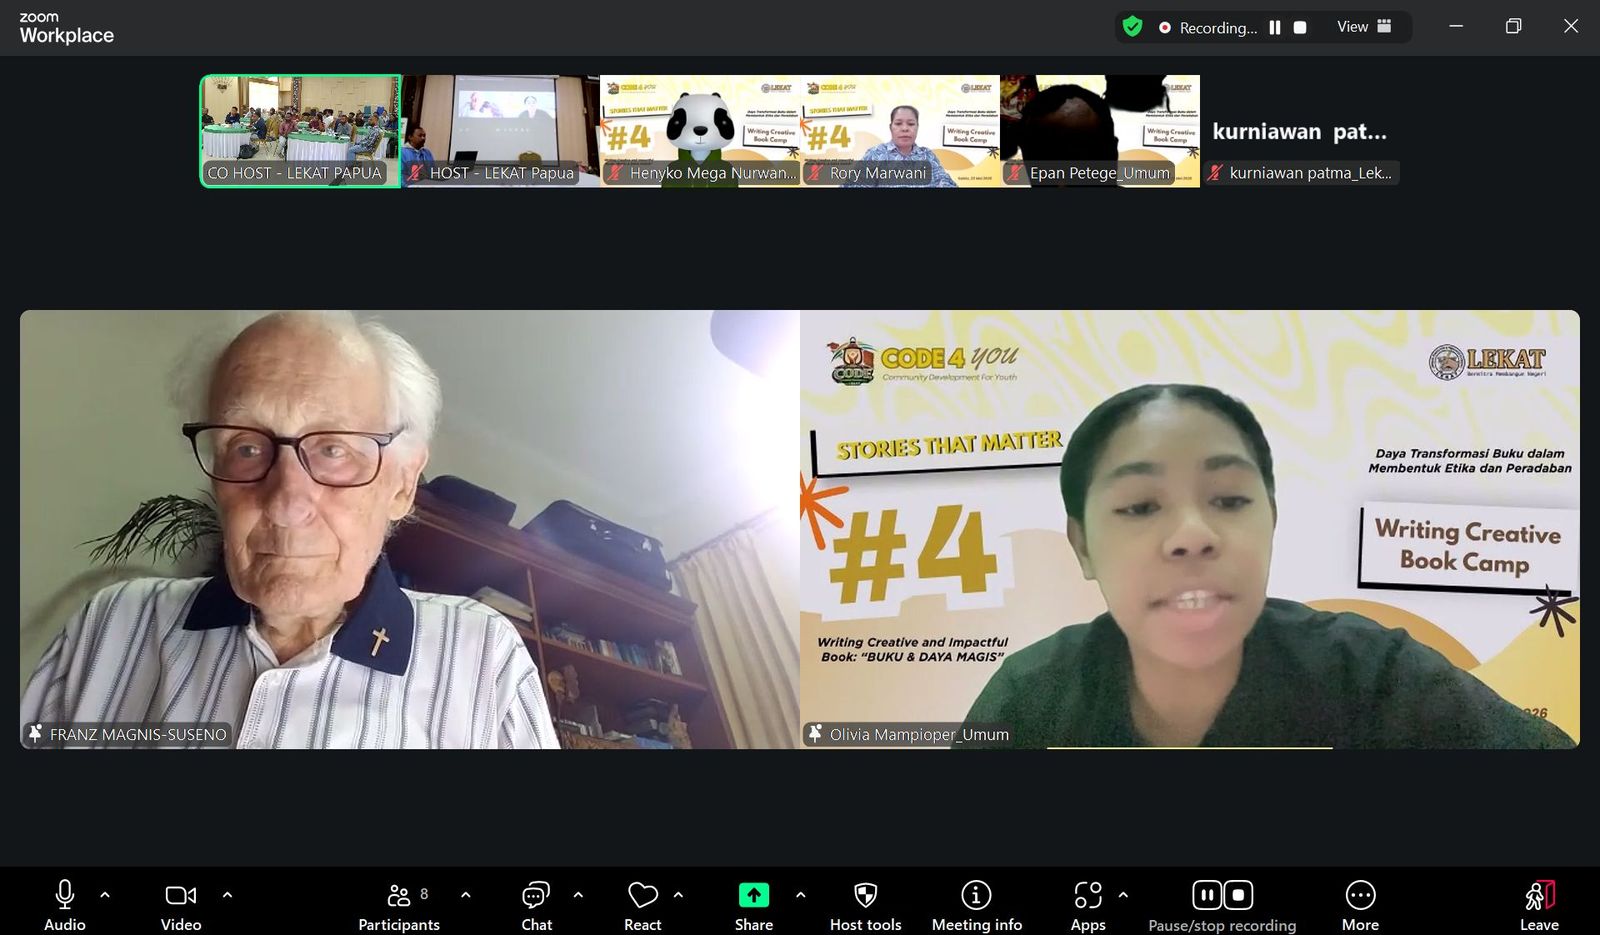This screenshot has width=1600, height=935.
Task: Open the Apps panel
Action: [1088, 906]
